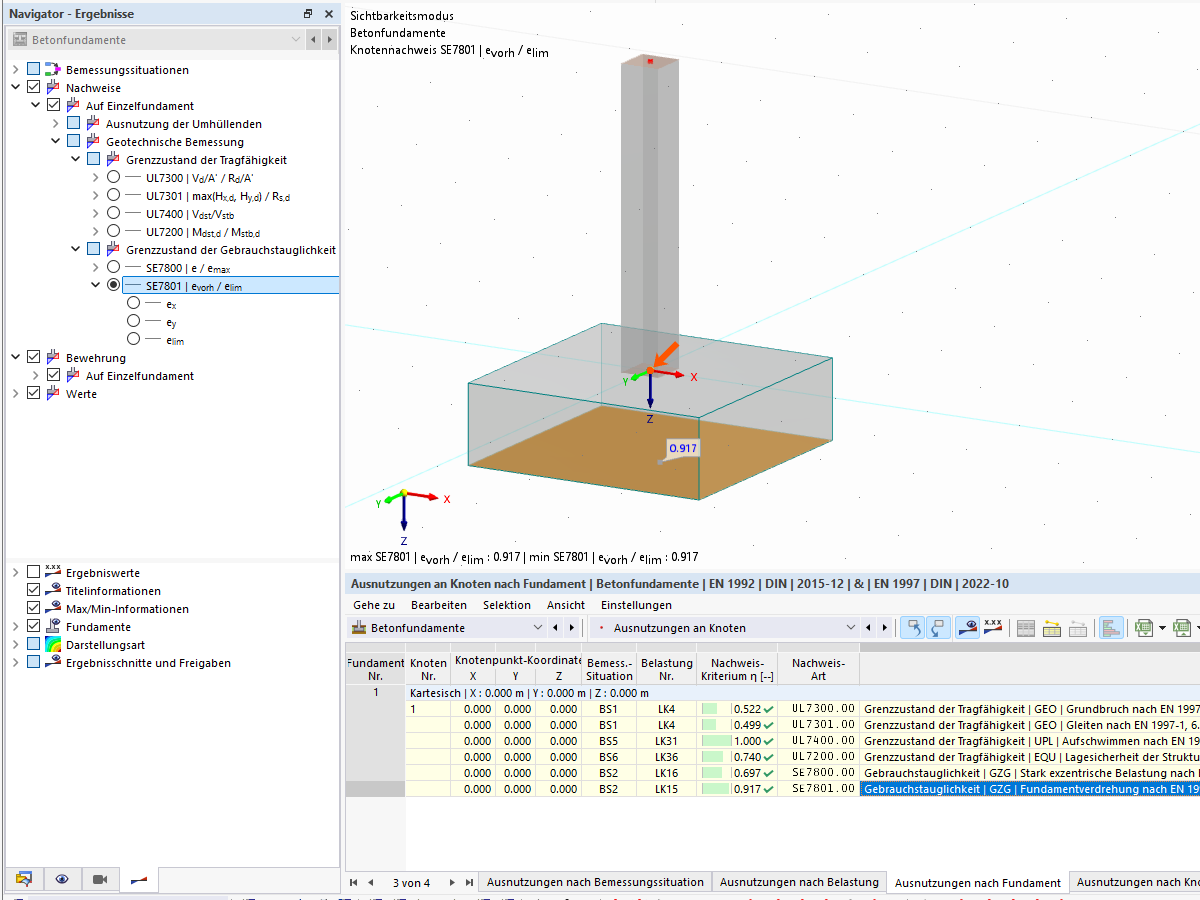Click Gehe zu in the table menu bar

(374, 605)
